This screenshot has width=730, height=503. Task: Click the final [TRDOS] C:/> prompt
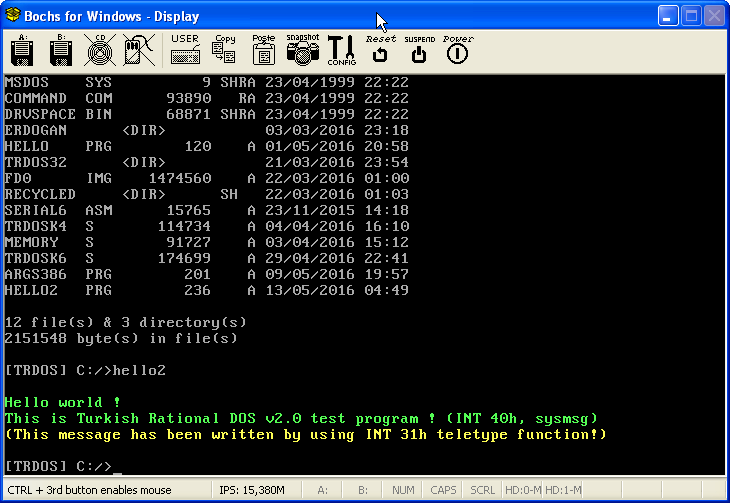(58, 466)
